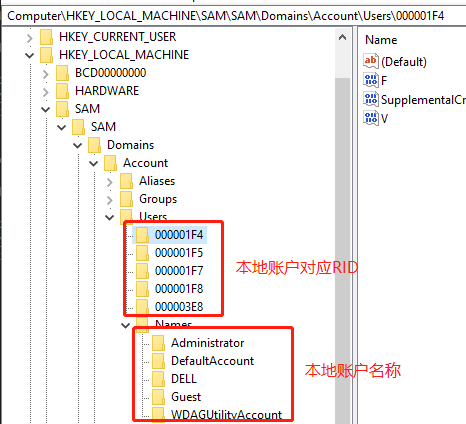Select the DefaultAccount name key
This screenshot has width=466, height=424.
click(x=212, y=361)
